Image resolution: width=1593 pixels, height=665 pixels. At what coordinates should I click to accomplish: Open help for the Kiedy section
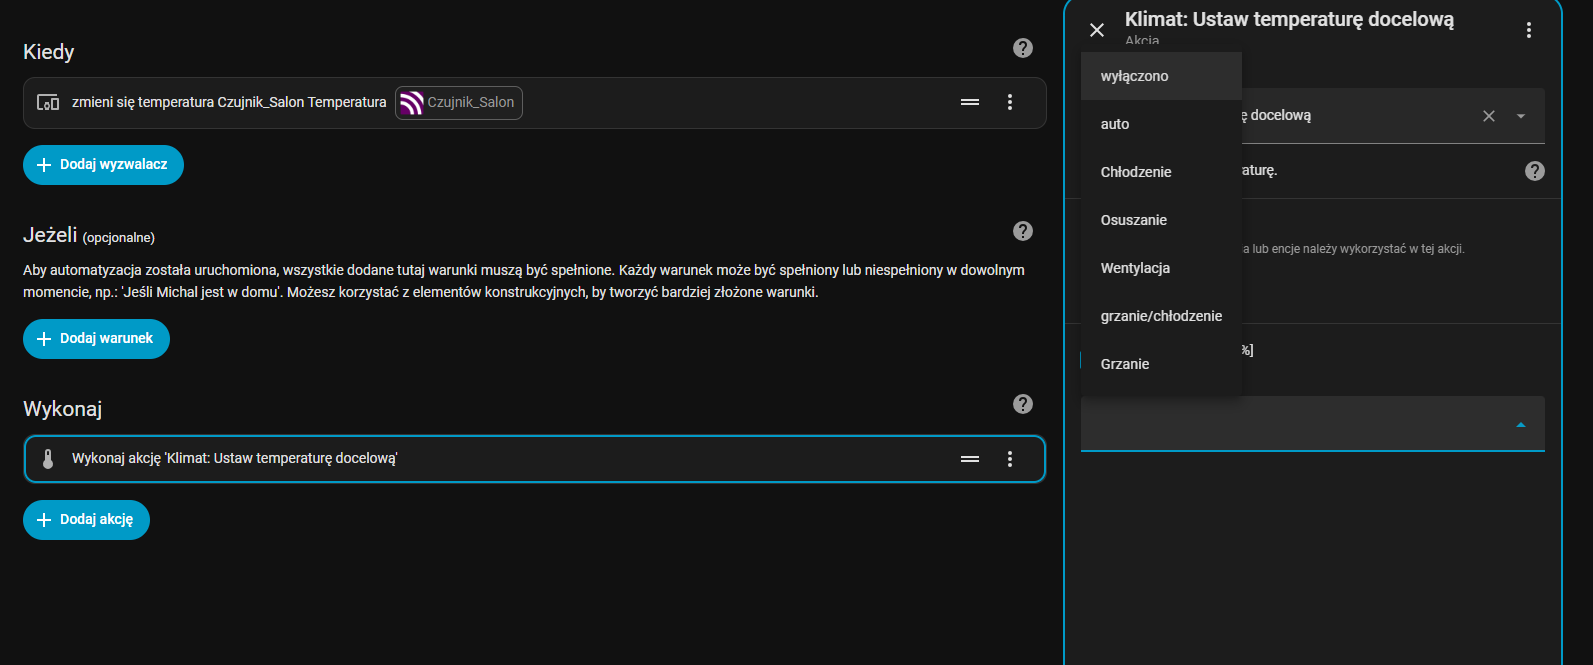coord(1022,48)
